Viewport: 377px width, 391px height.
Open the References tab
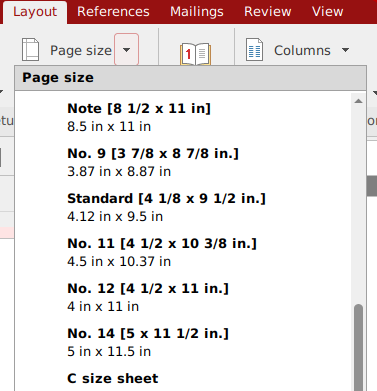(x=113, y=12)
